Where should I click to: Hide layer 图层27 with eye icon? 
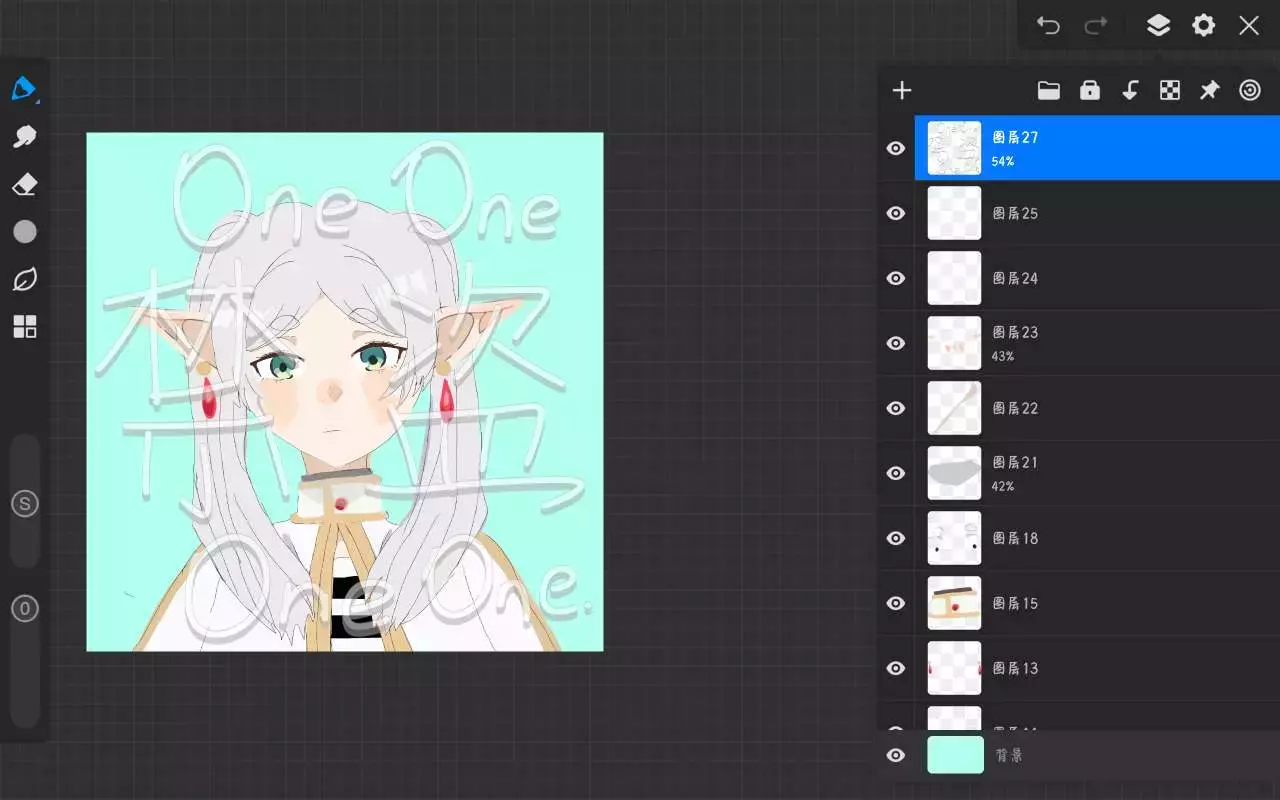click(x=896, y=148)
